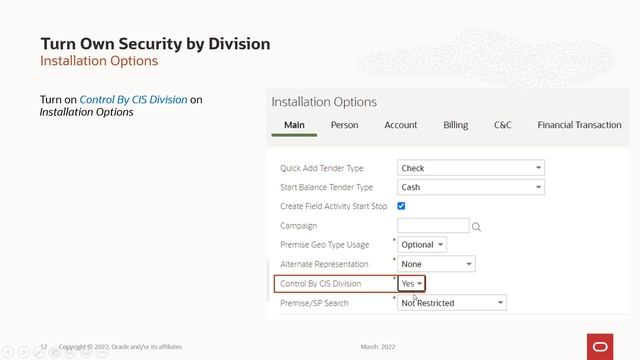640x360 pixels.
Task: Click the Control By CIS Division field label
Action: coord(320,284)
